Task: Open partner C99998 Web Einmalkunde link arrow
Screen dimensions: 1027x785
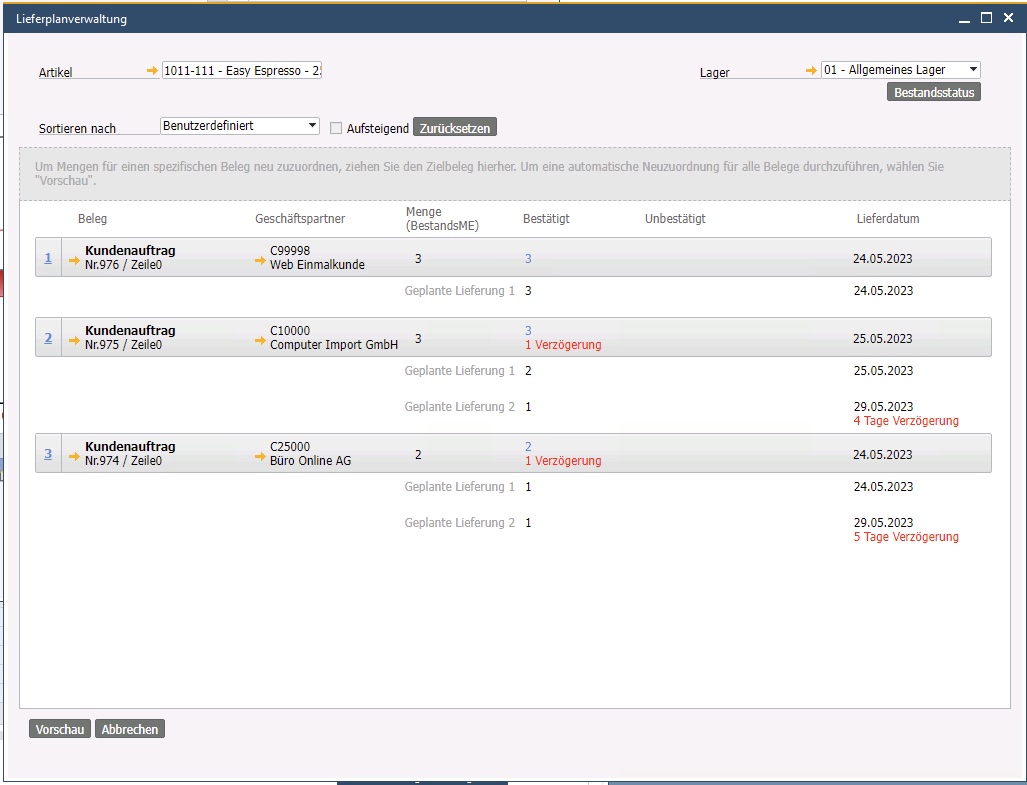Action: click(x=260, y=261)
